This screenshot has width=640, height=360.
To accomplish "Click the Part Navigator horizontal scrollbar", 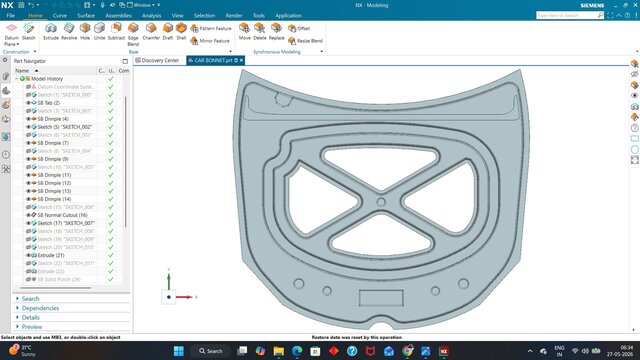I will [55, 288].
